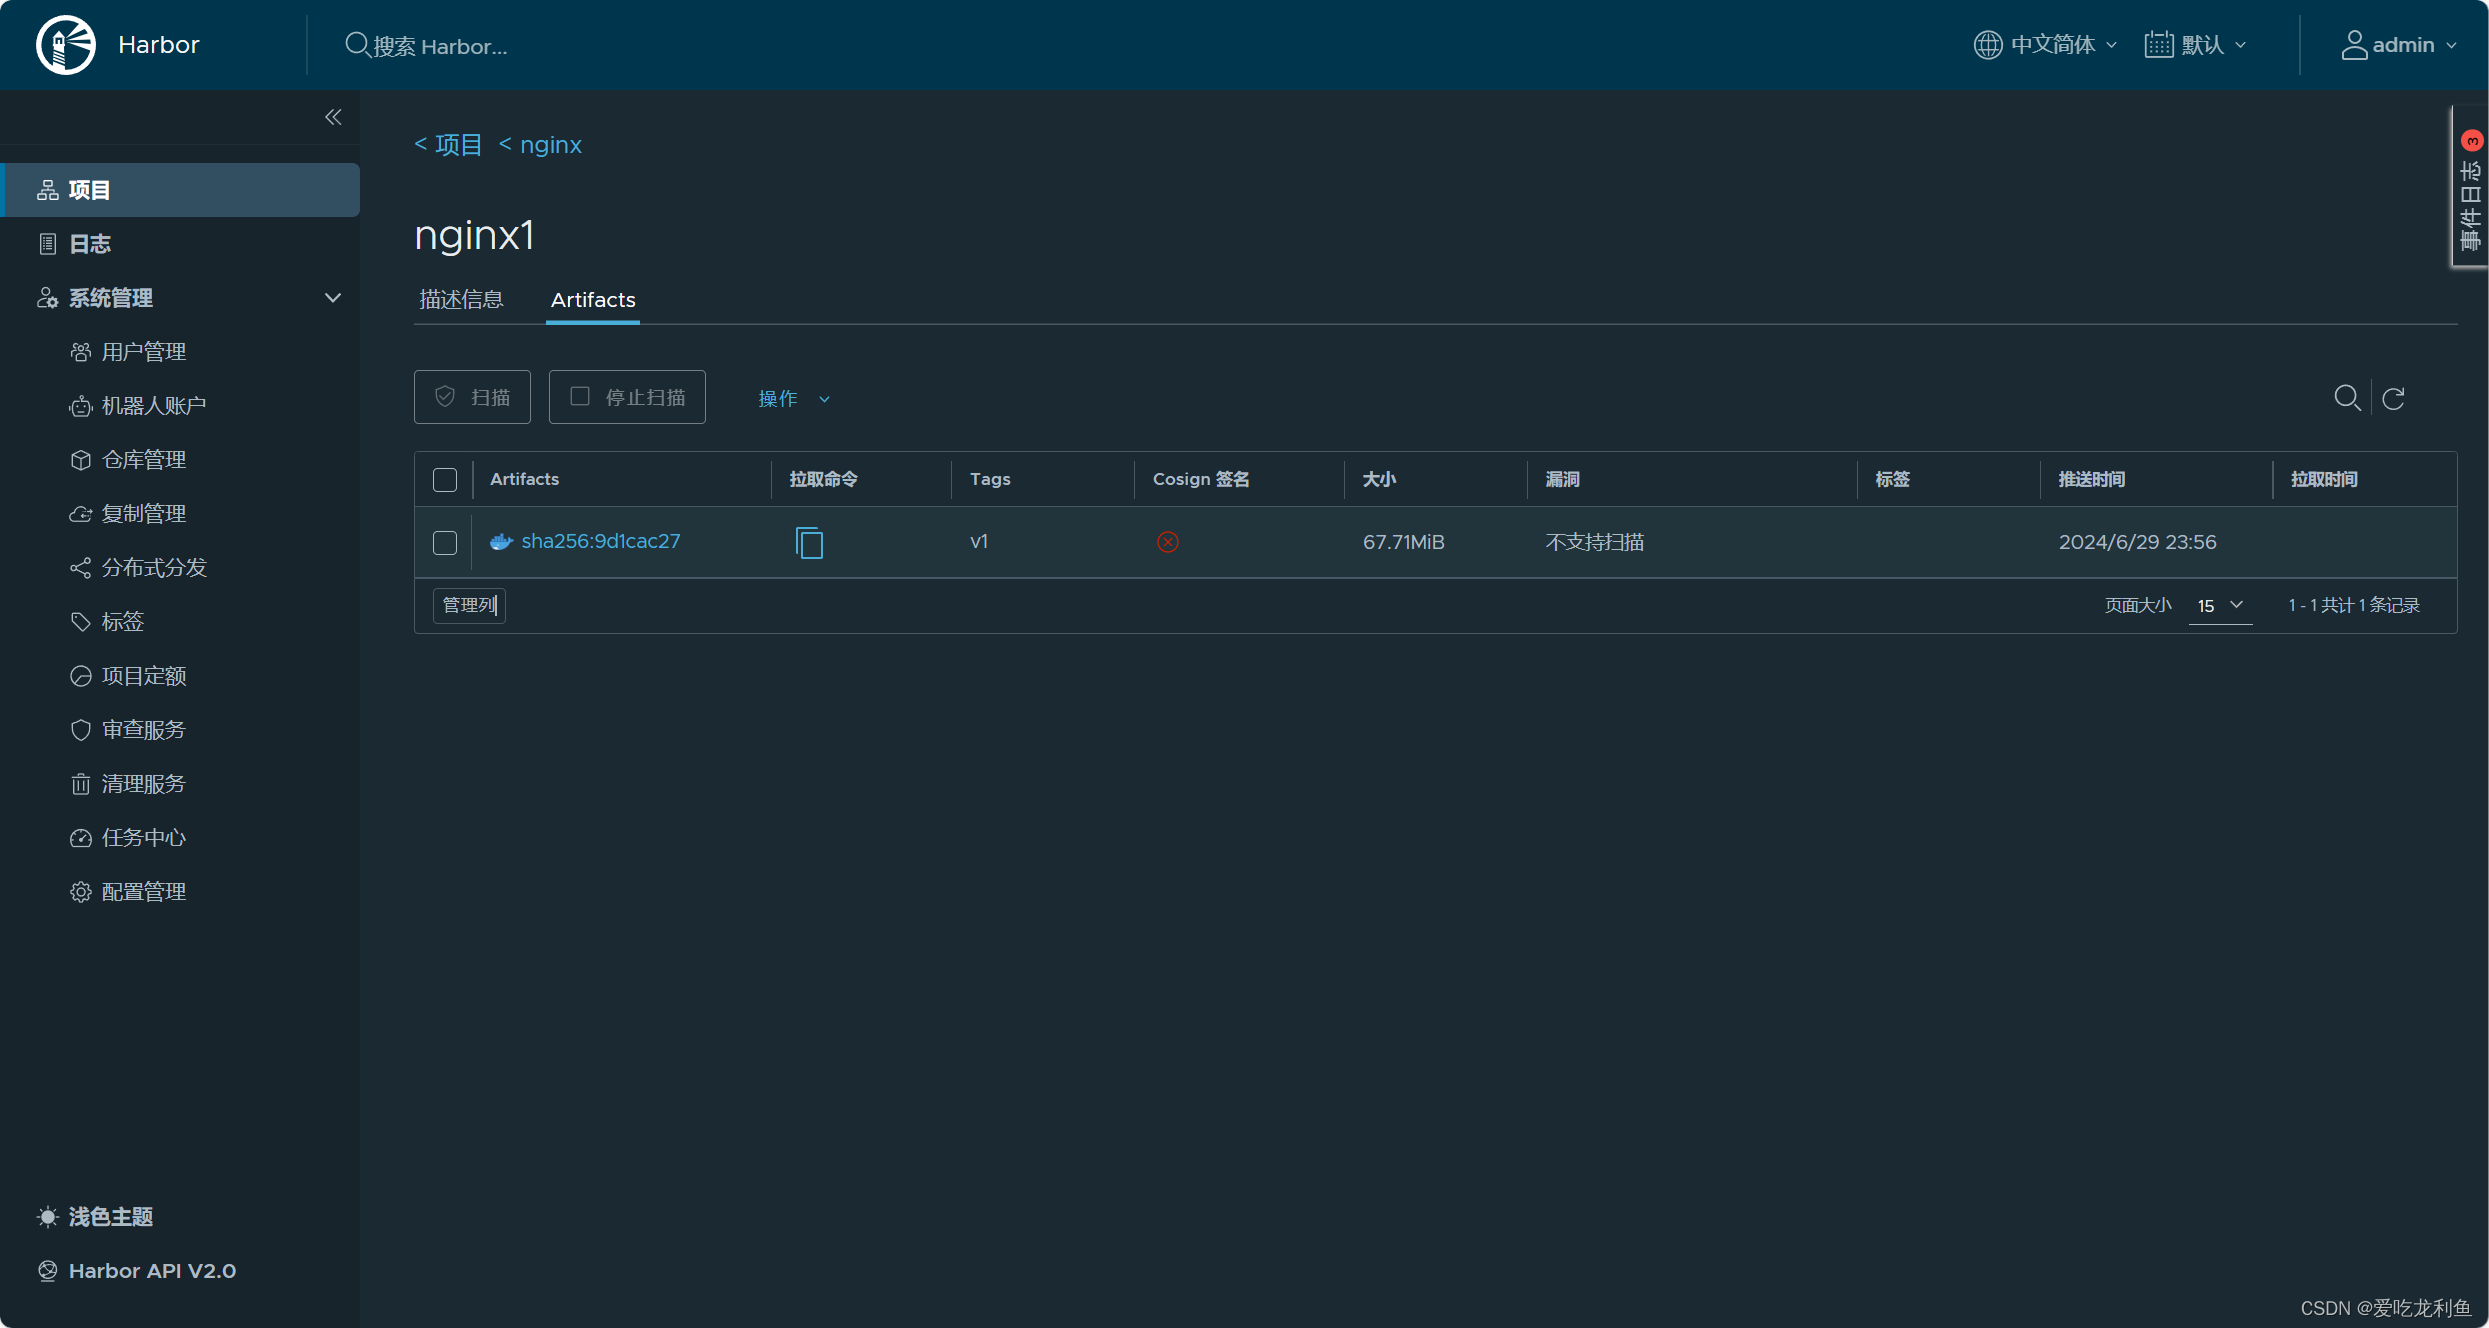The image size is (2489, 1328).
Task: Click the 不支持扫描 vulnerability cell
Action: [1595, 542]
